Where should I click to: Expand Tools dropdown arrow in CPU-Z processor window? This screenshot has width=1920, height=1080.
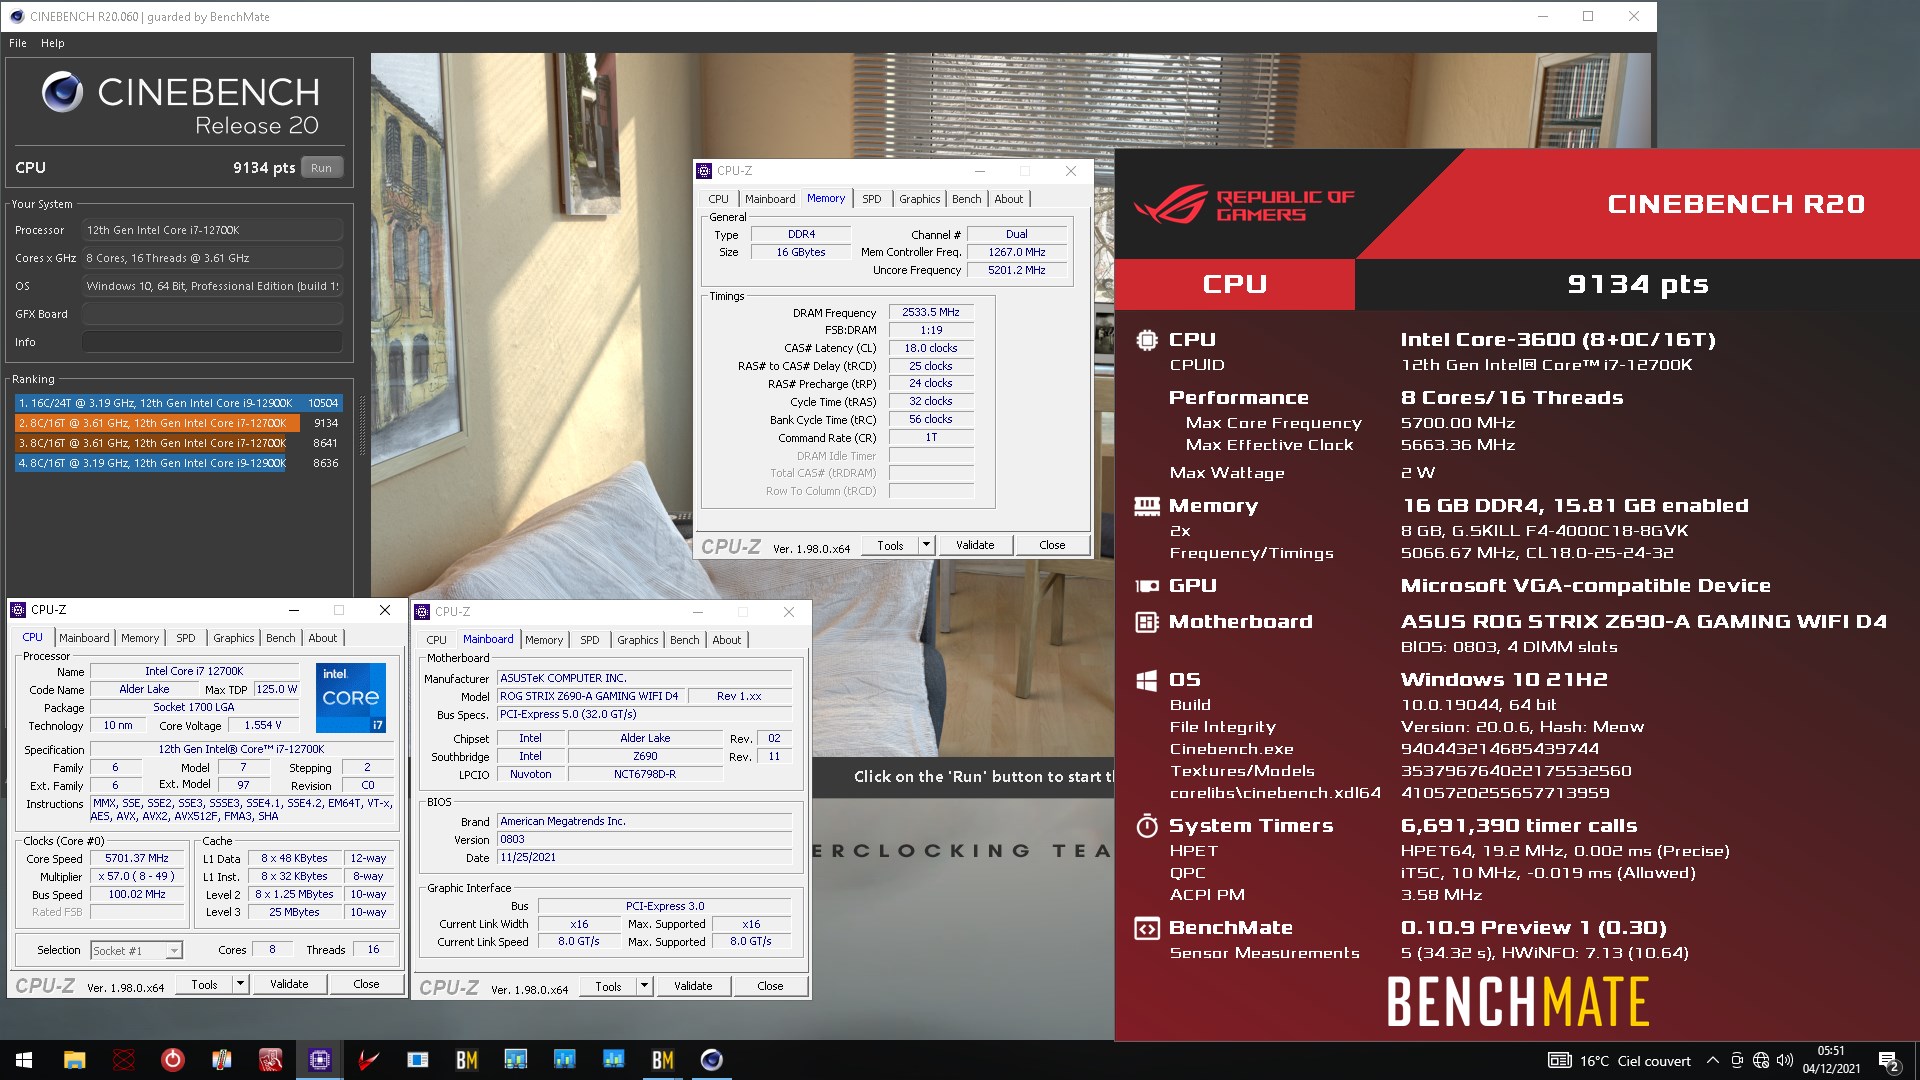tap(240, 984)
